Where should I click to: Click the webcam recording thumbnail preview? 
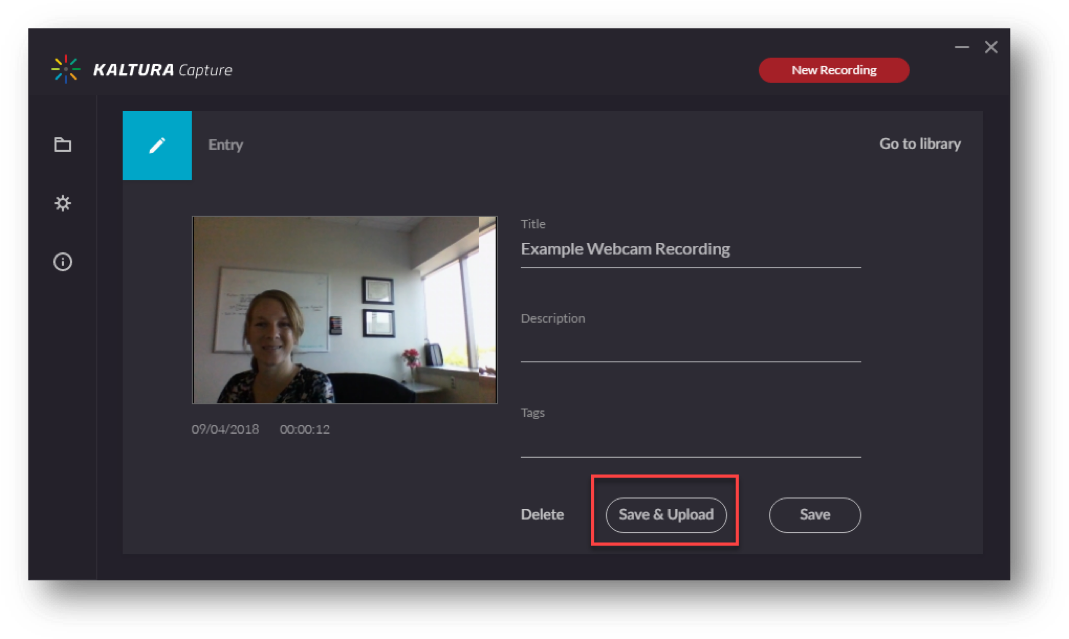pos(344,310)
